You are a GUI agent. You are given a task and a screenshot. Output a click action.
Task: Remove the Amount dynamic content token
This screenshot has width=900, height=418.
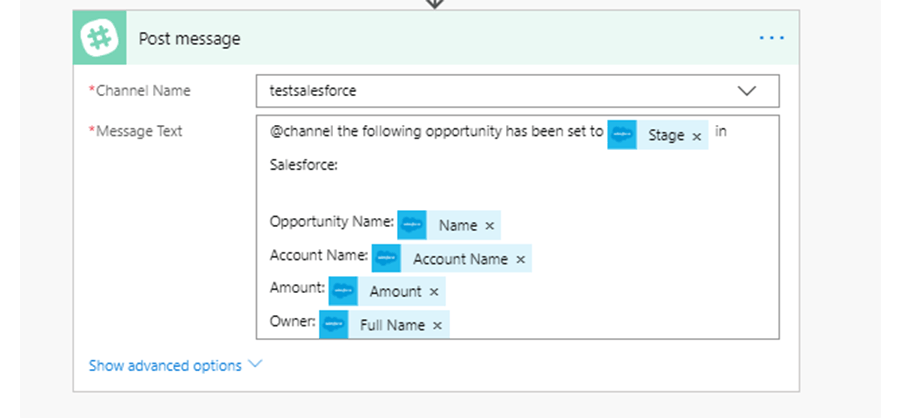(x=434, y=292)
